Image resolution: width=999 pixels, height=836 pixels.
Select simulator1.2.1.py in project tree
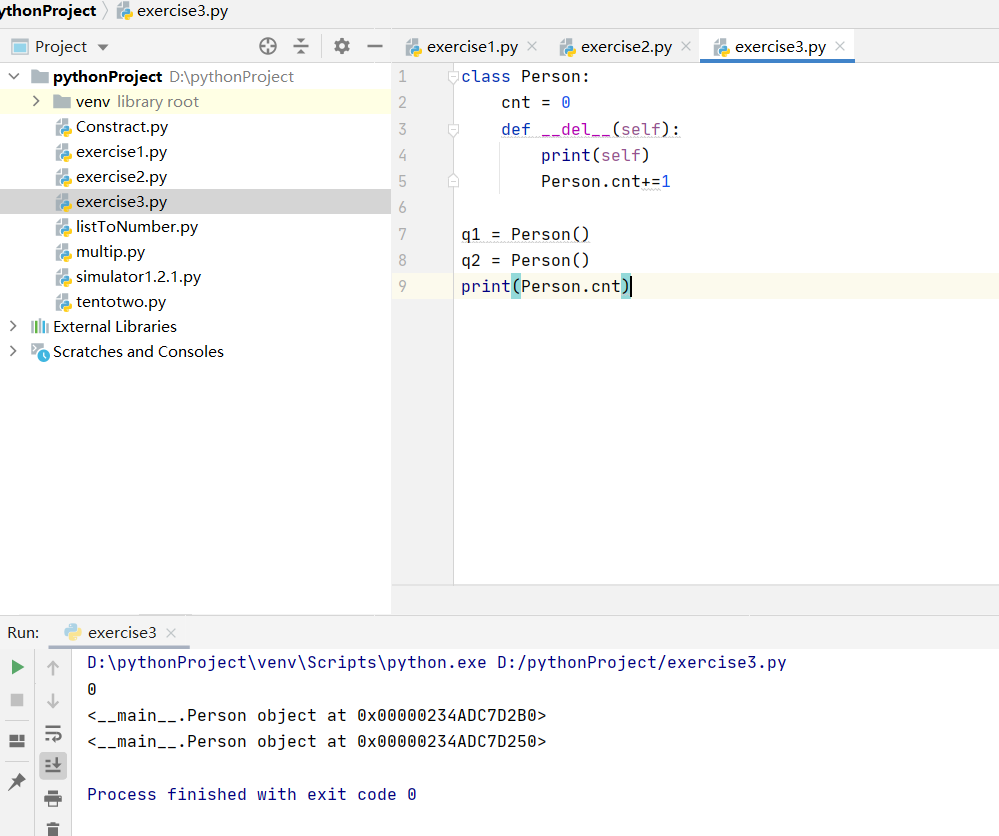coord(138,277)
